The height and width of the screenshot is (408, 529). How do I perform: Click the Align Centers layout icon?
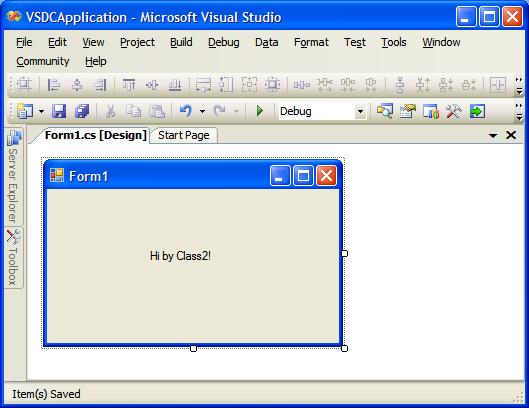[77, 84]
